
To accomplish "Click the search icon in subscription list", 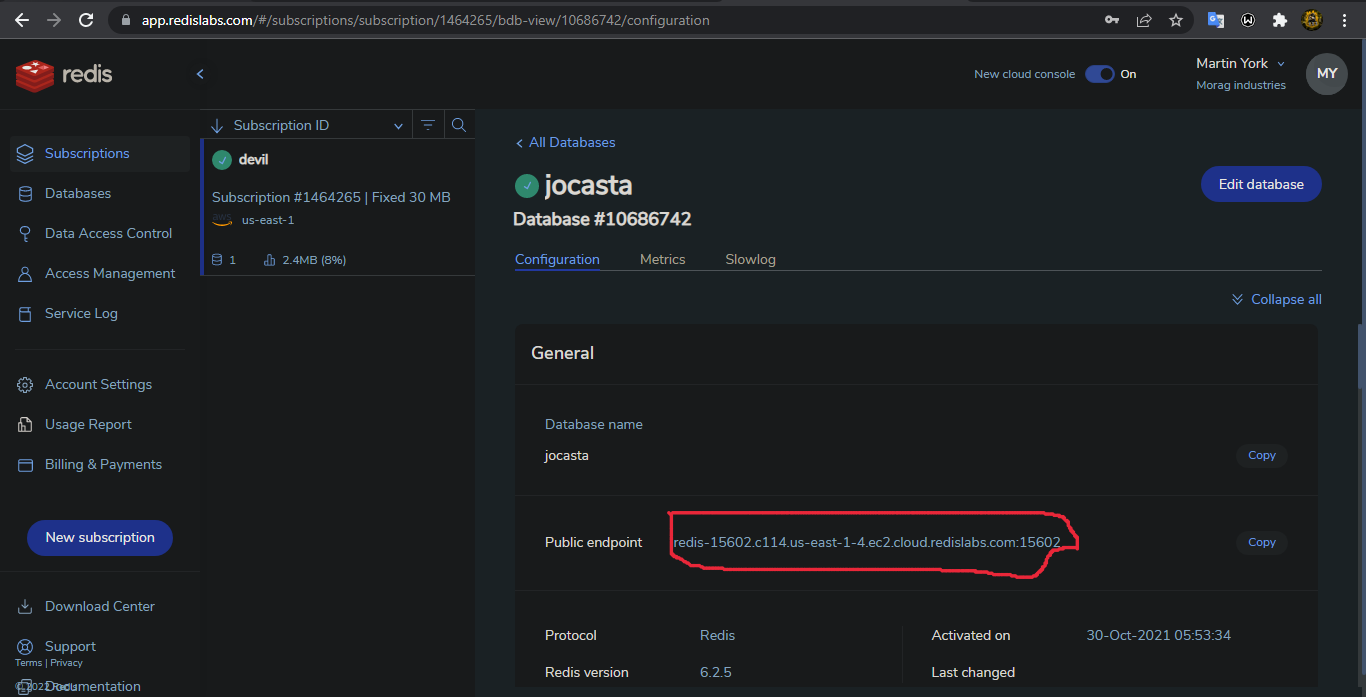I will (x=459, y=125).
